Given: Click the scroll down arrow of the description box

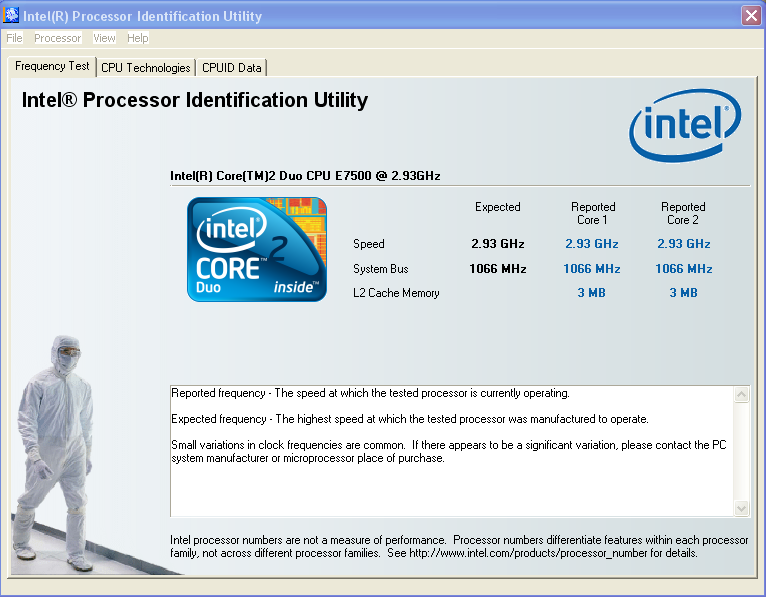Looking at the screenshot, I should coord(741,508).
